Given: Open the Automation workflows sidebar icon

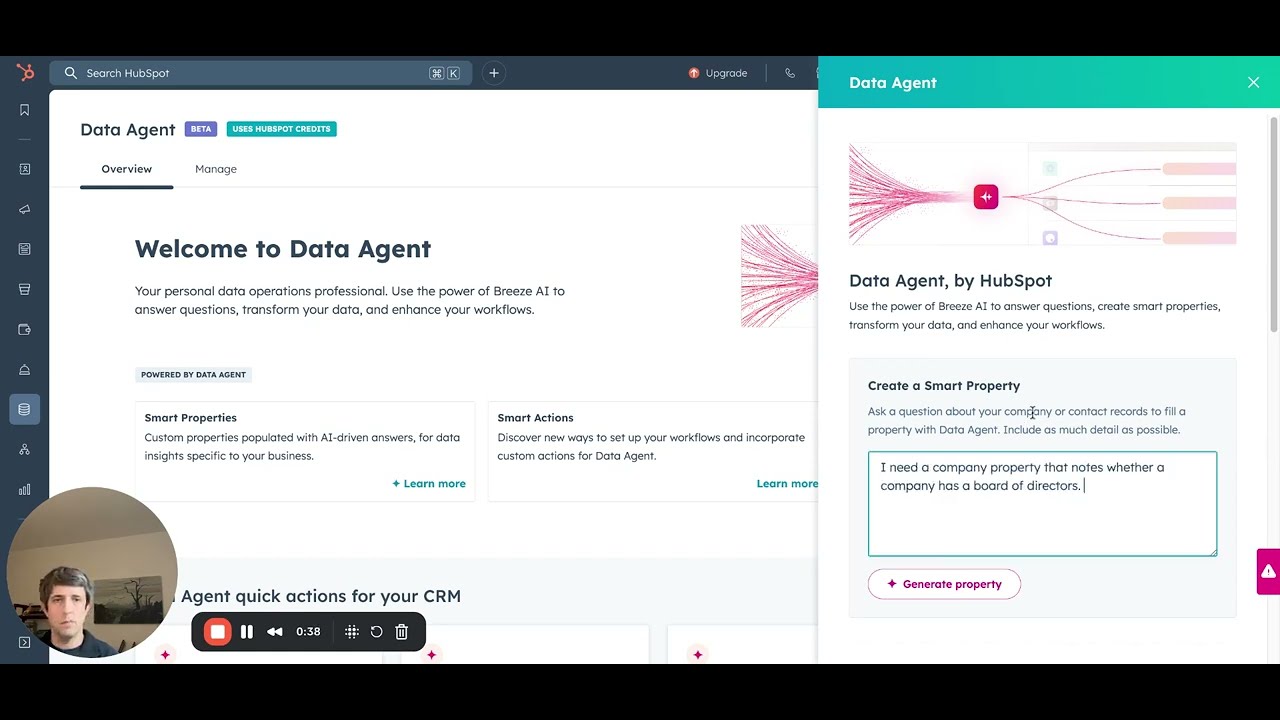Looking at the screenshot, I should [x=25, y=449].
